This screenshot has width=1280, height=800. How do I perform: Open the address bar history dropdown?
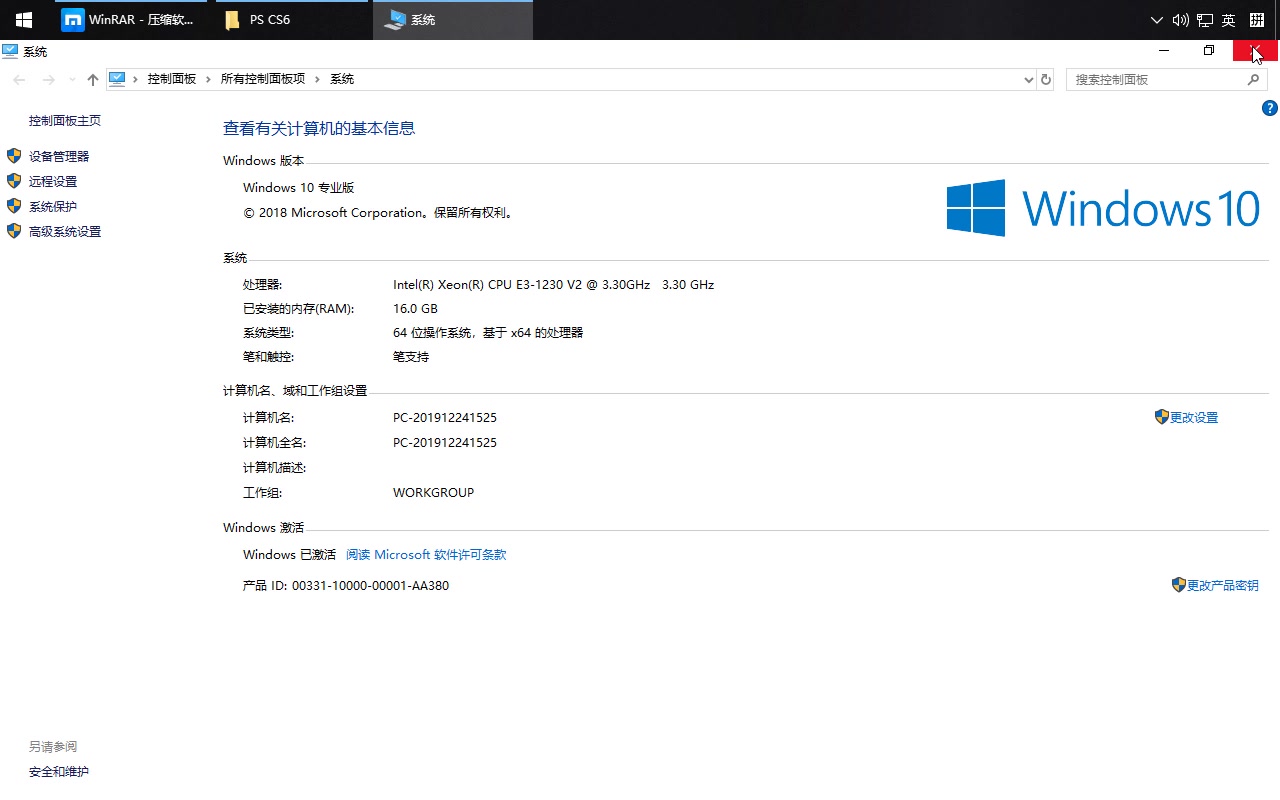(1029, 80)
